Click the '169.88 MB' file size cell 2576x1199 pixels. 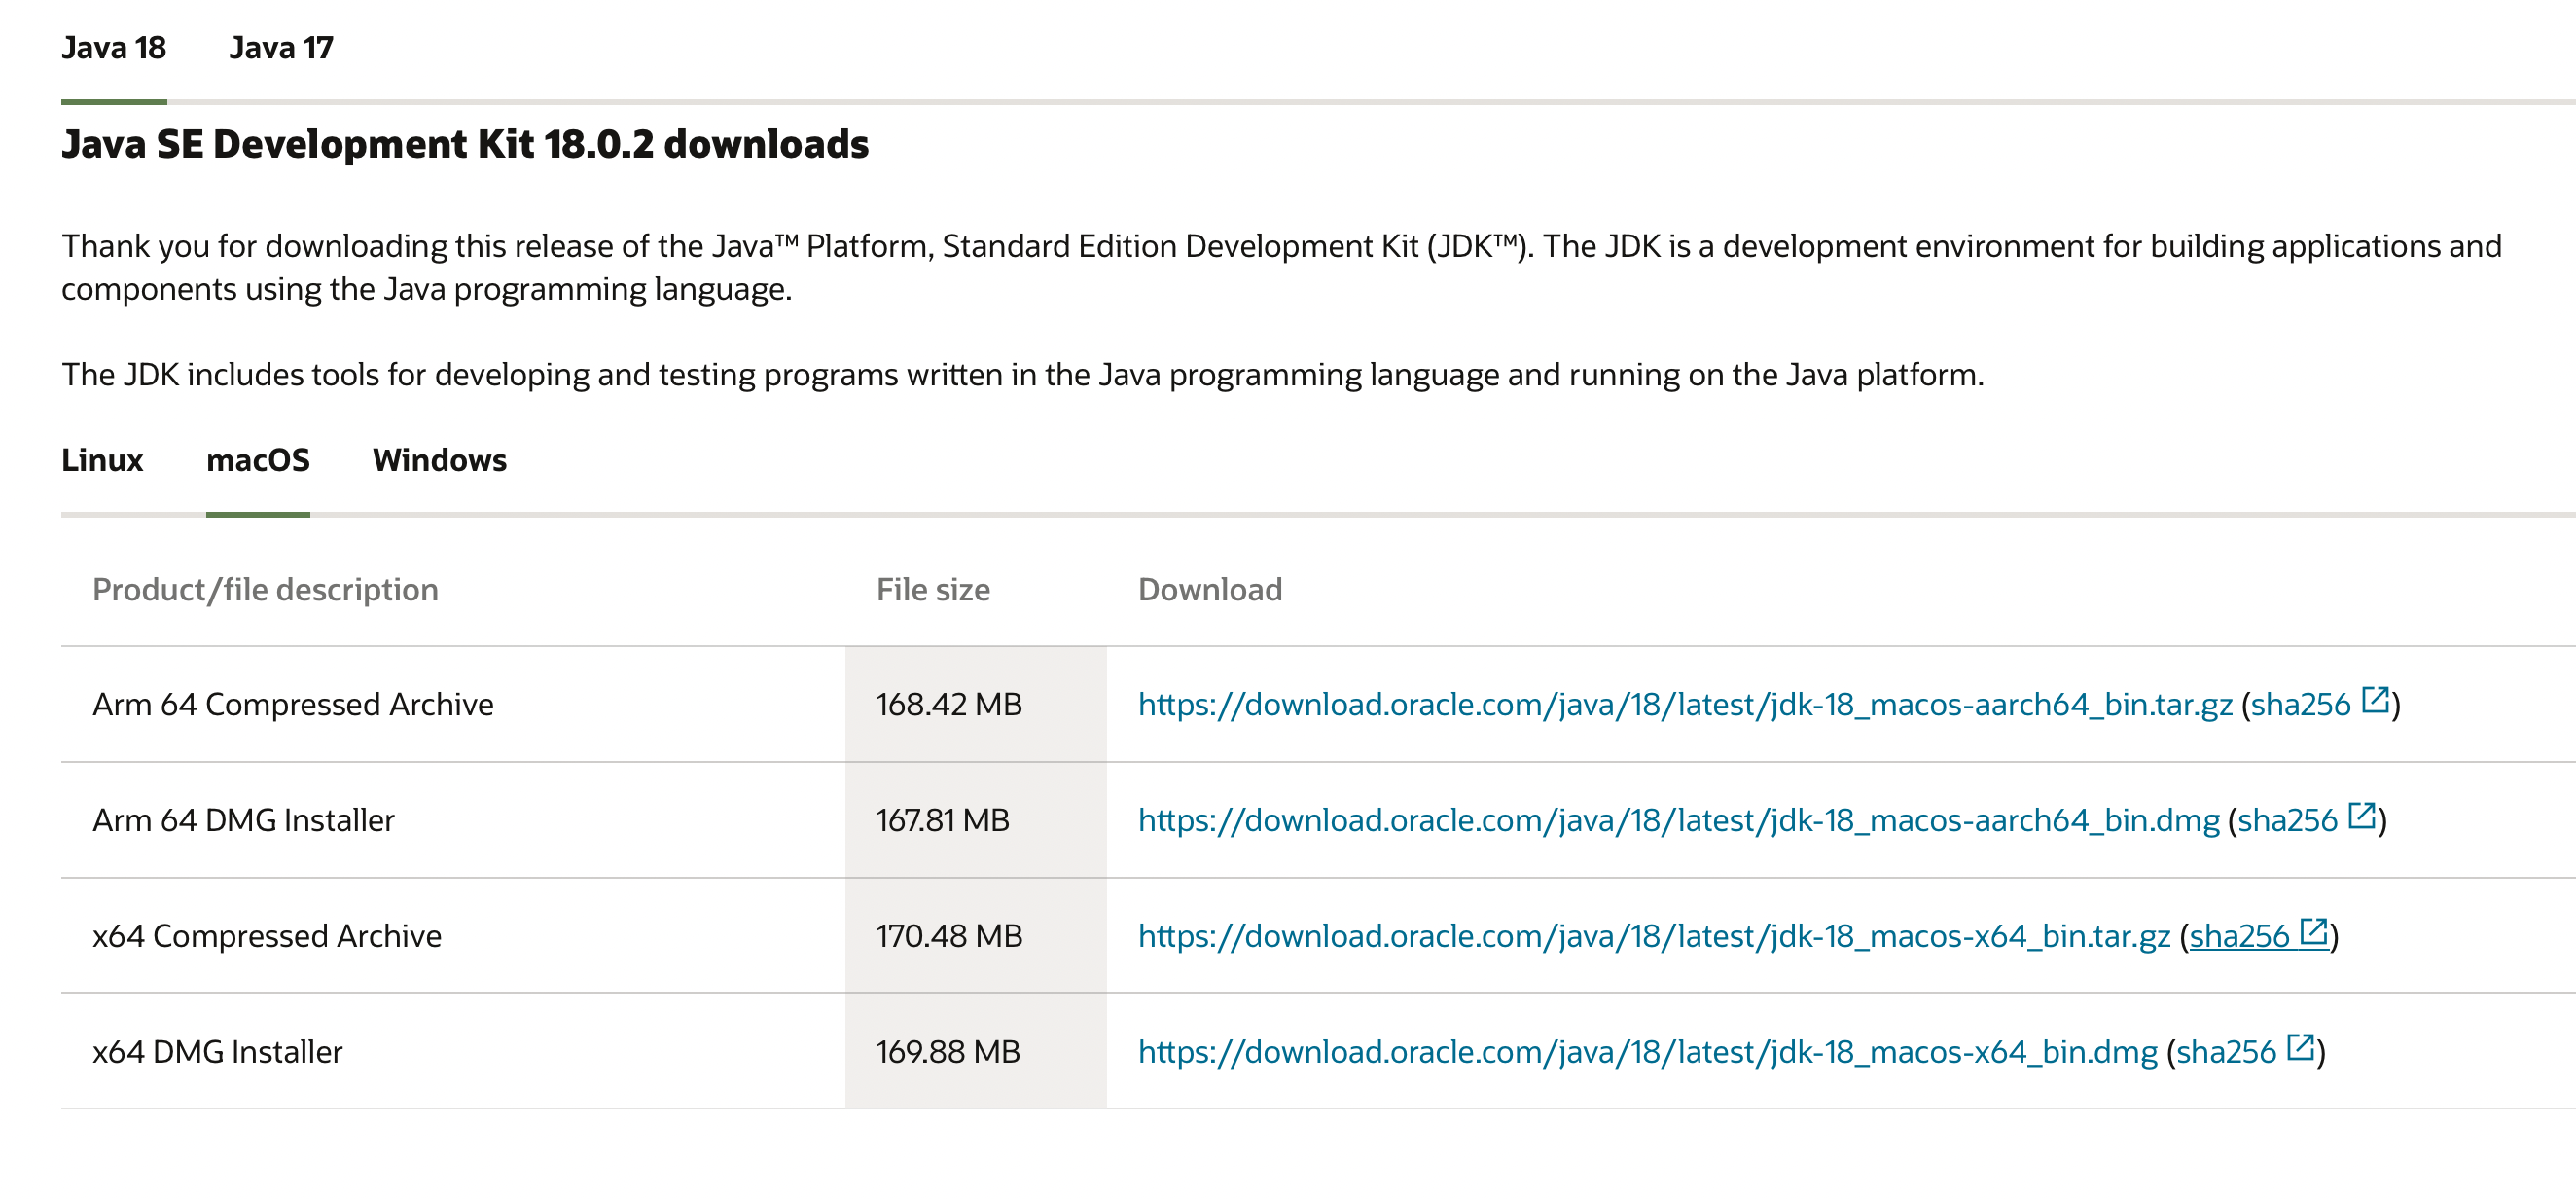976,1052
